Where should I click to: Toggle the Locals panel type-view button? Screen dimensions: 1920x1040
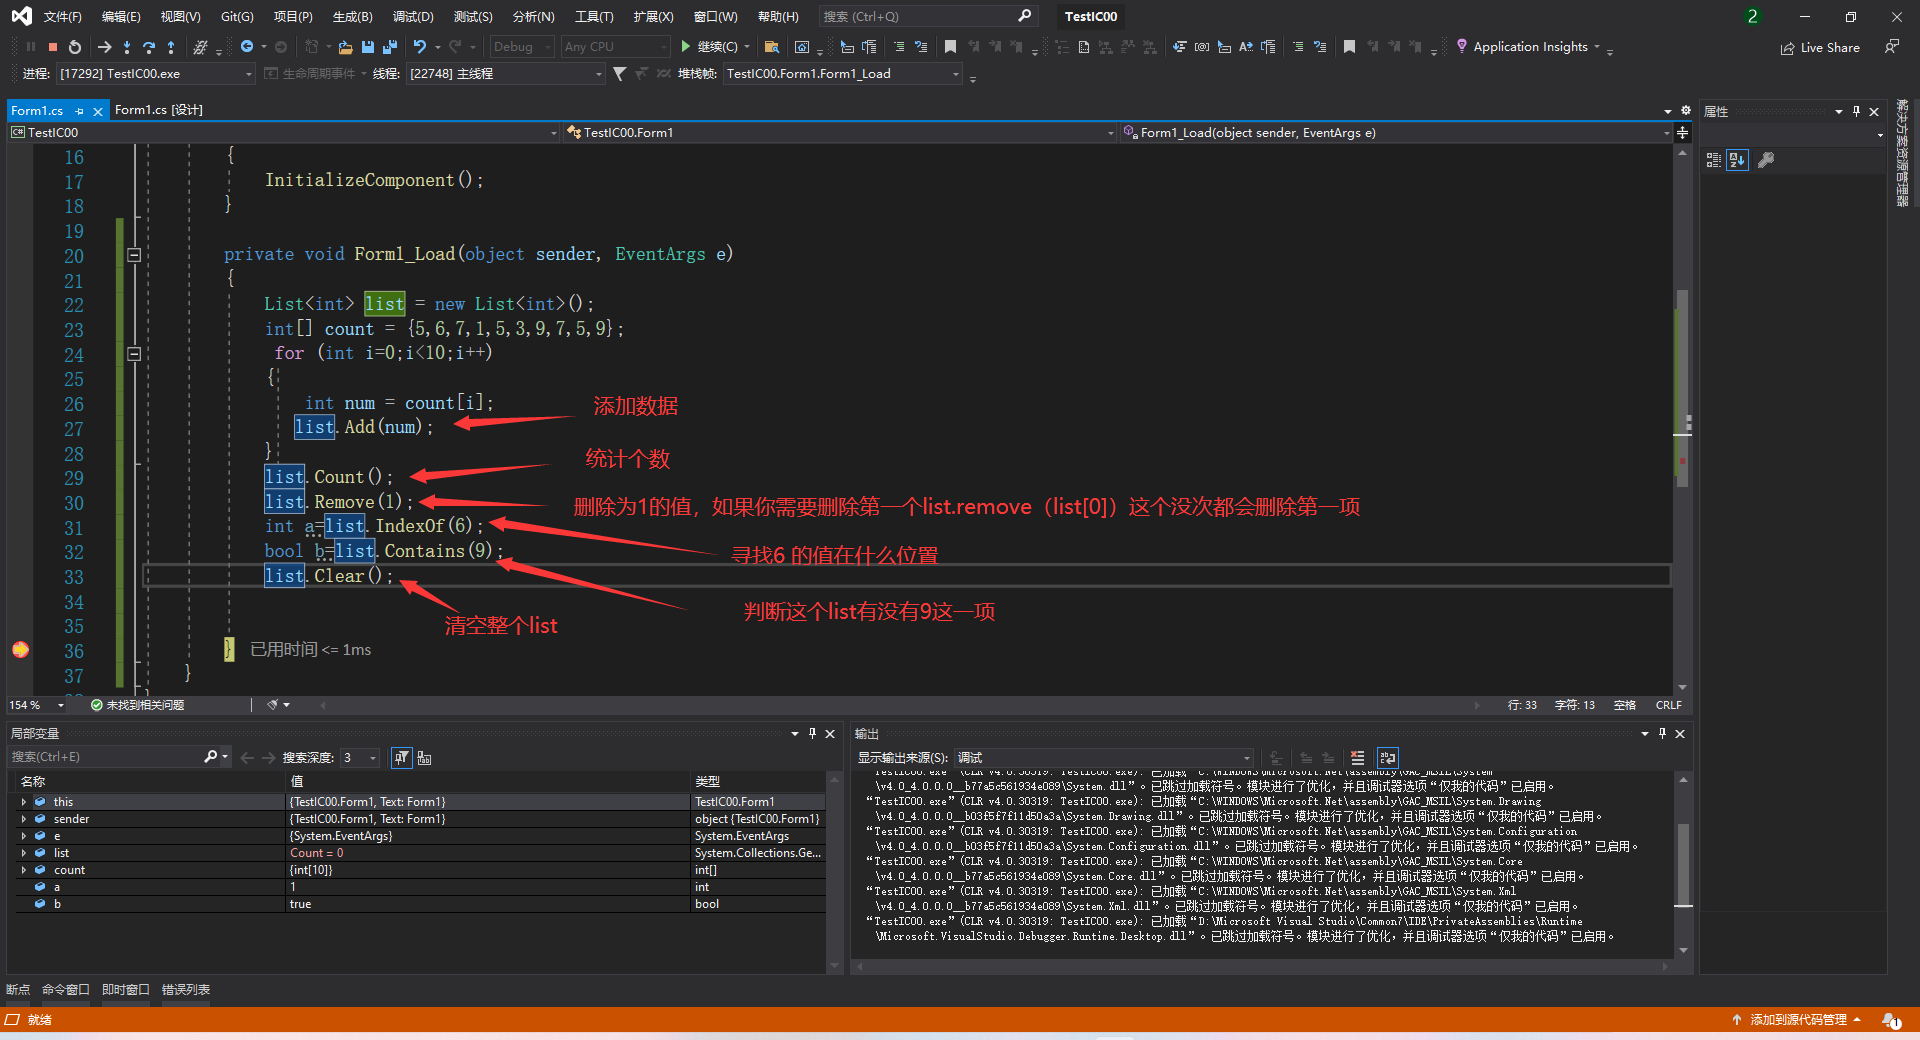click(424, 758)
